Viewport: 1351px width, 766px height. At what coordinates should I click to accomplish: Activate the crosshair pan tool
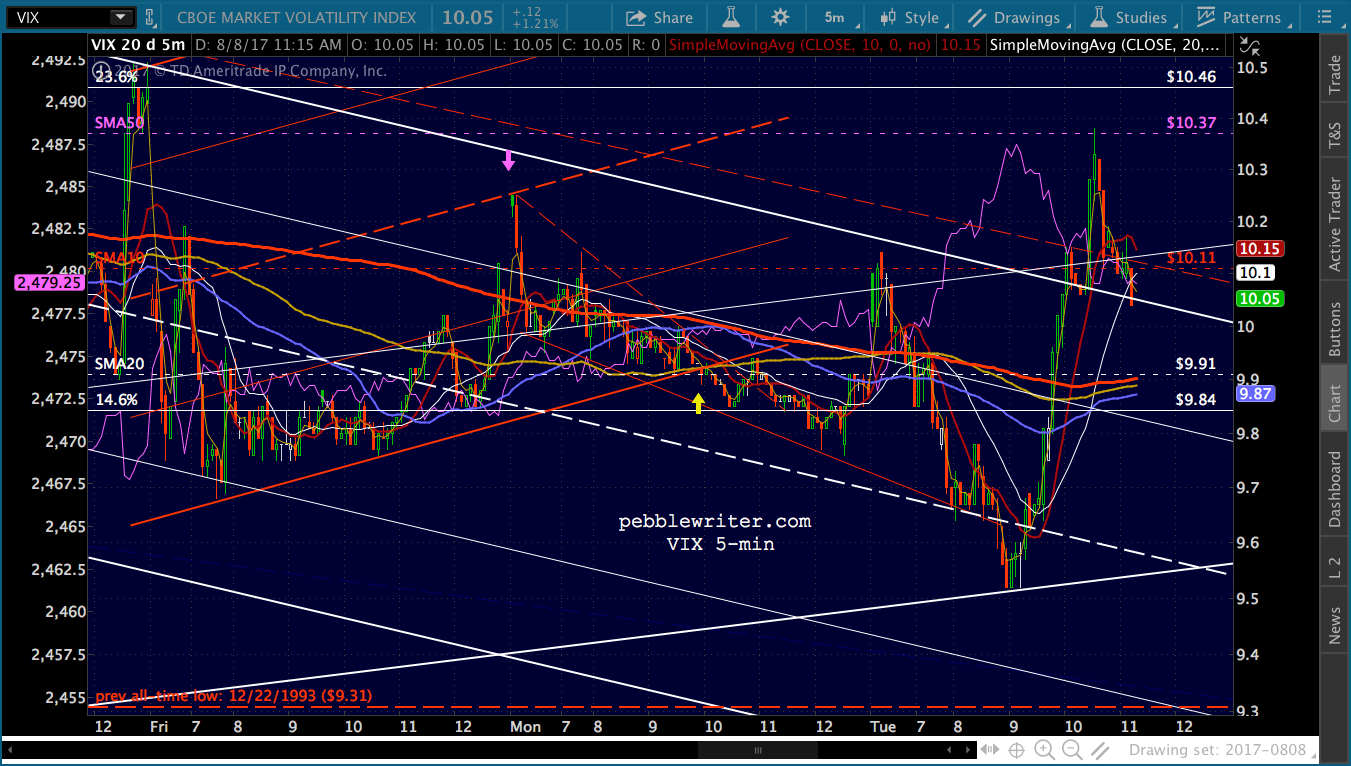tap(1016, 750)
